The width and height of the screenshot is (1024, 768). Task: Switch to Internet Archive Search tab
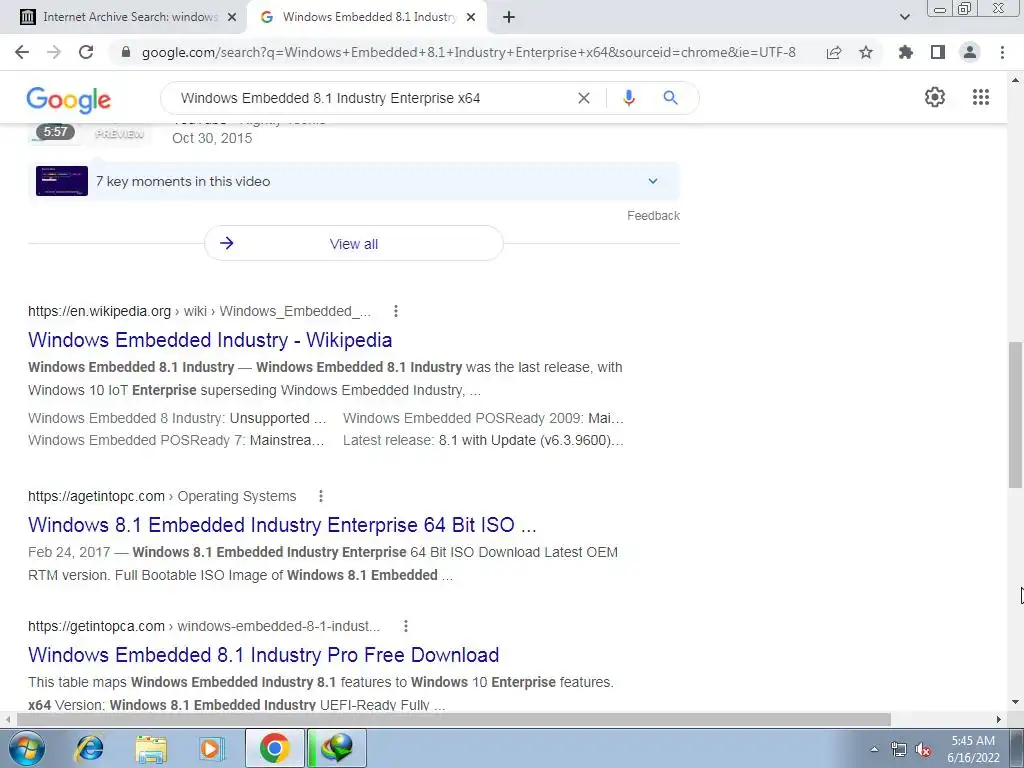pos(130,17)
